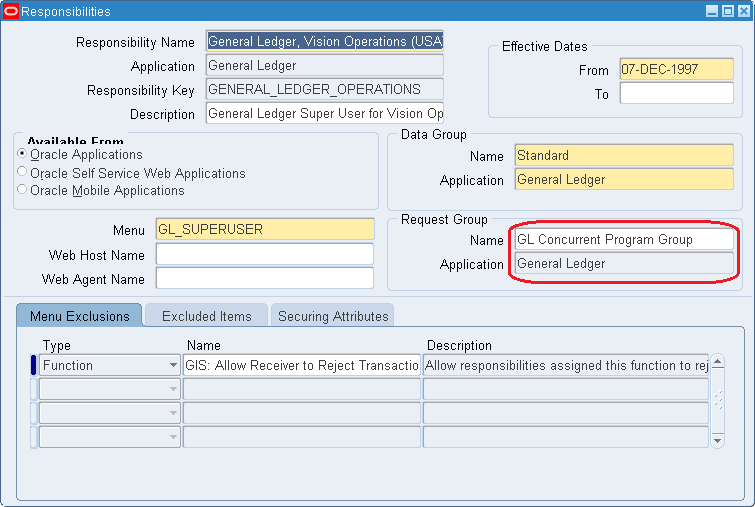Click the Web Host Name field
The height and width of the screenshot is (507, 755).
click(x=265, y=254)
